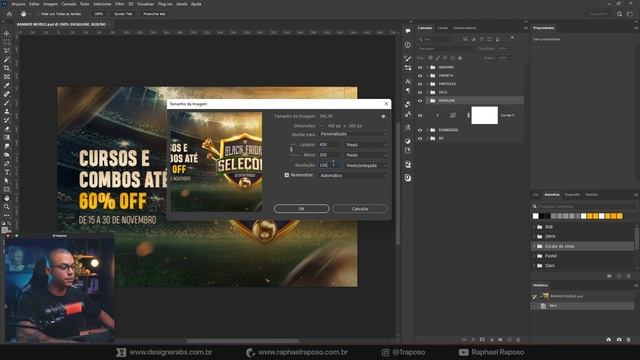This screenshot has height=360, width=640.
Task: Expand the ELEMENTOS group arrow
Action: click(427, 130)
